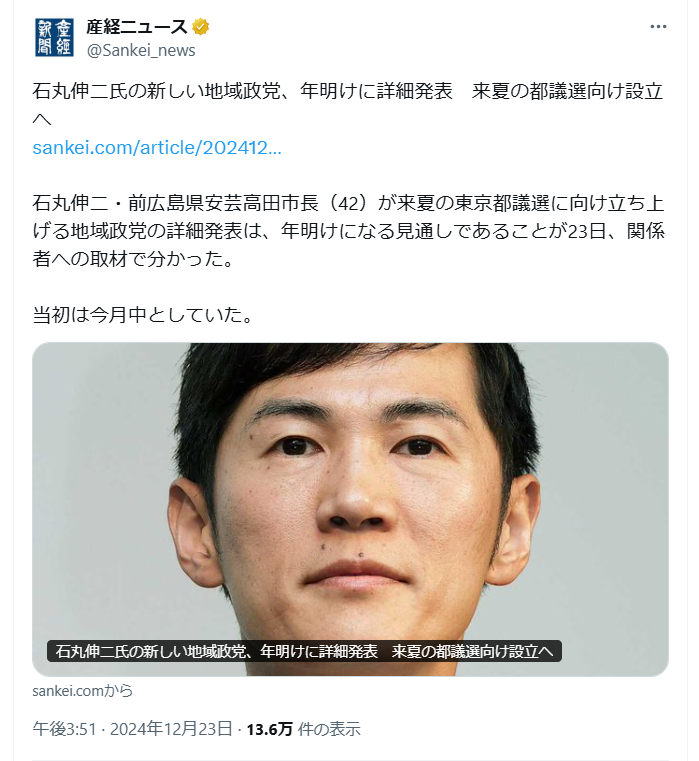
Task: Click the gold verified badge next to 産経ニュース
Action: [200, 27]
